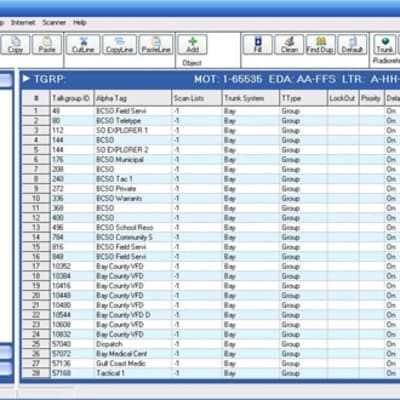
Task: Open TType 'Group' cell in row 17
Action: tap(303, 266)
